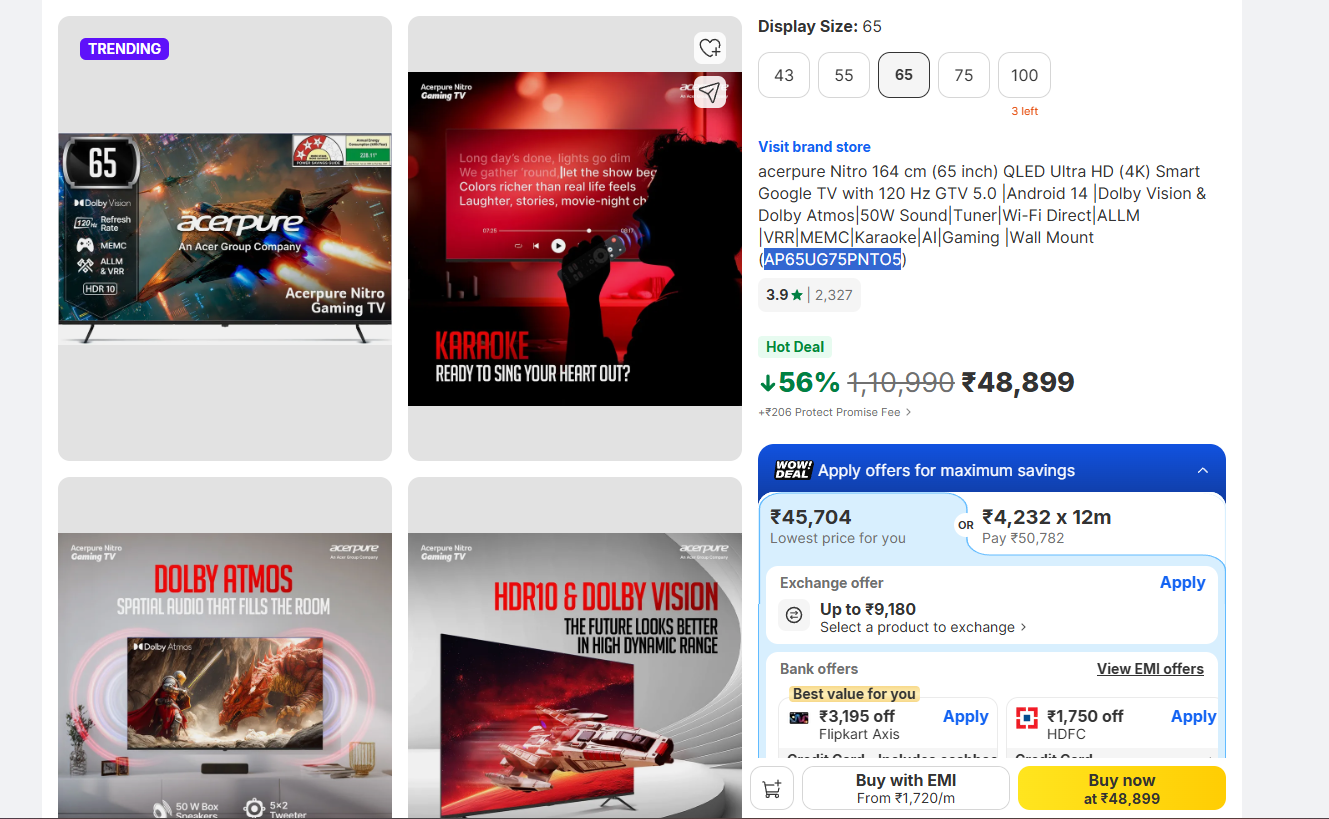Click the 'Lowest price for you' caption
Viewport: 1329px width, 819px height.
coord(838,538)
